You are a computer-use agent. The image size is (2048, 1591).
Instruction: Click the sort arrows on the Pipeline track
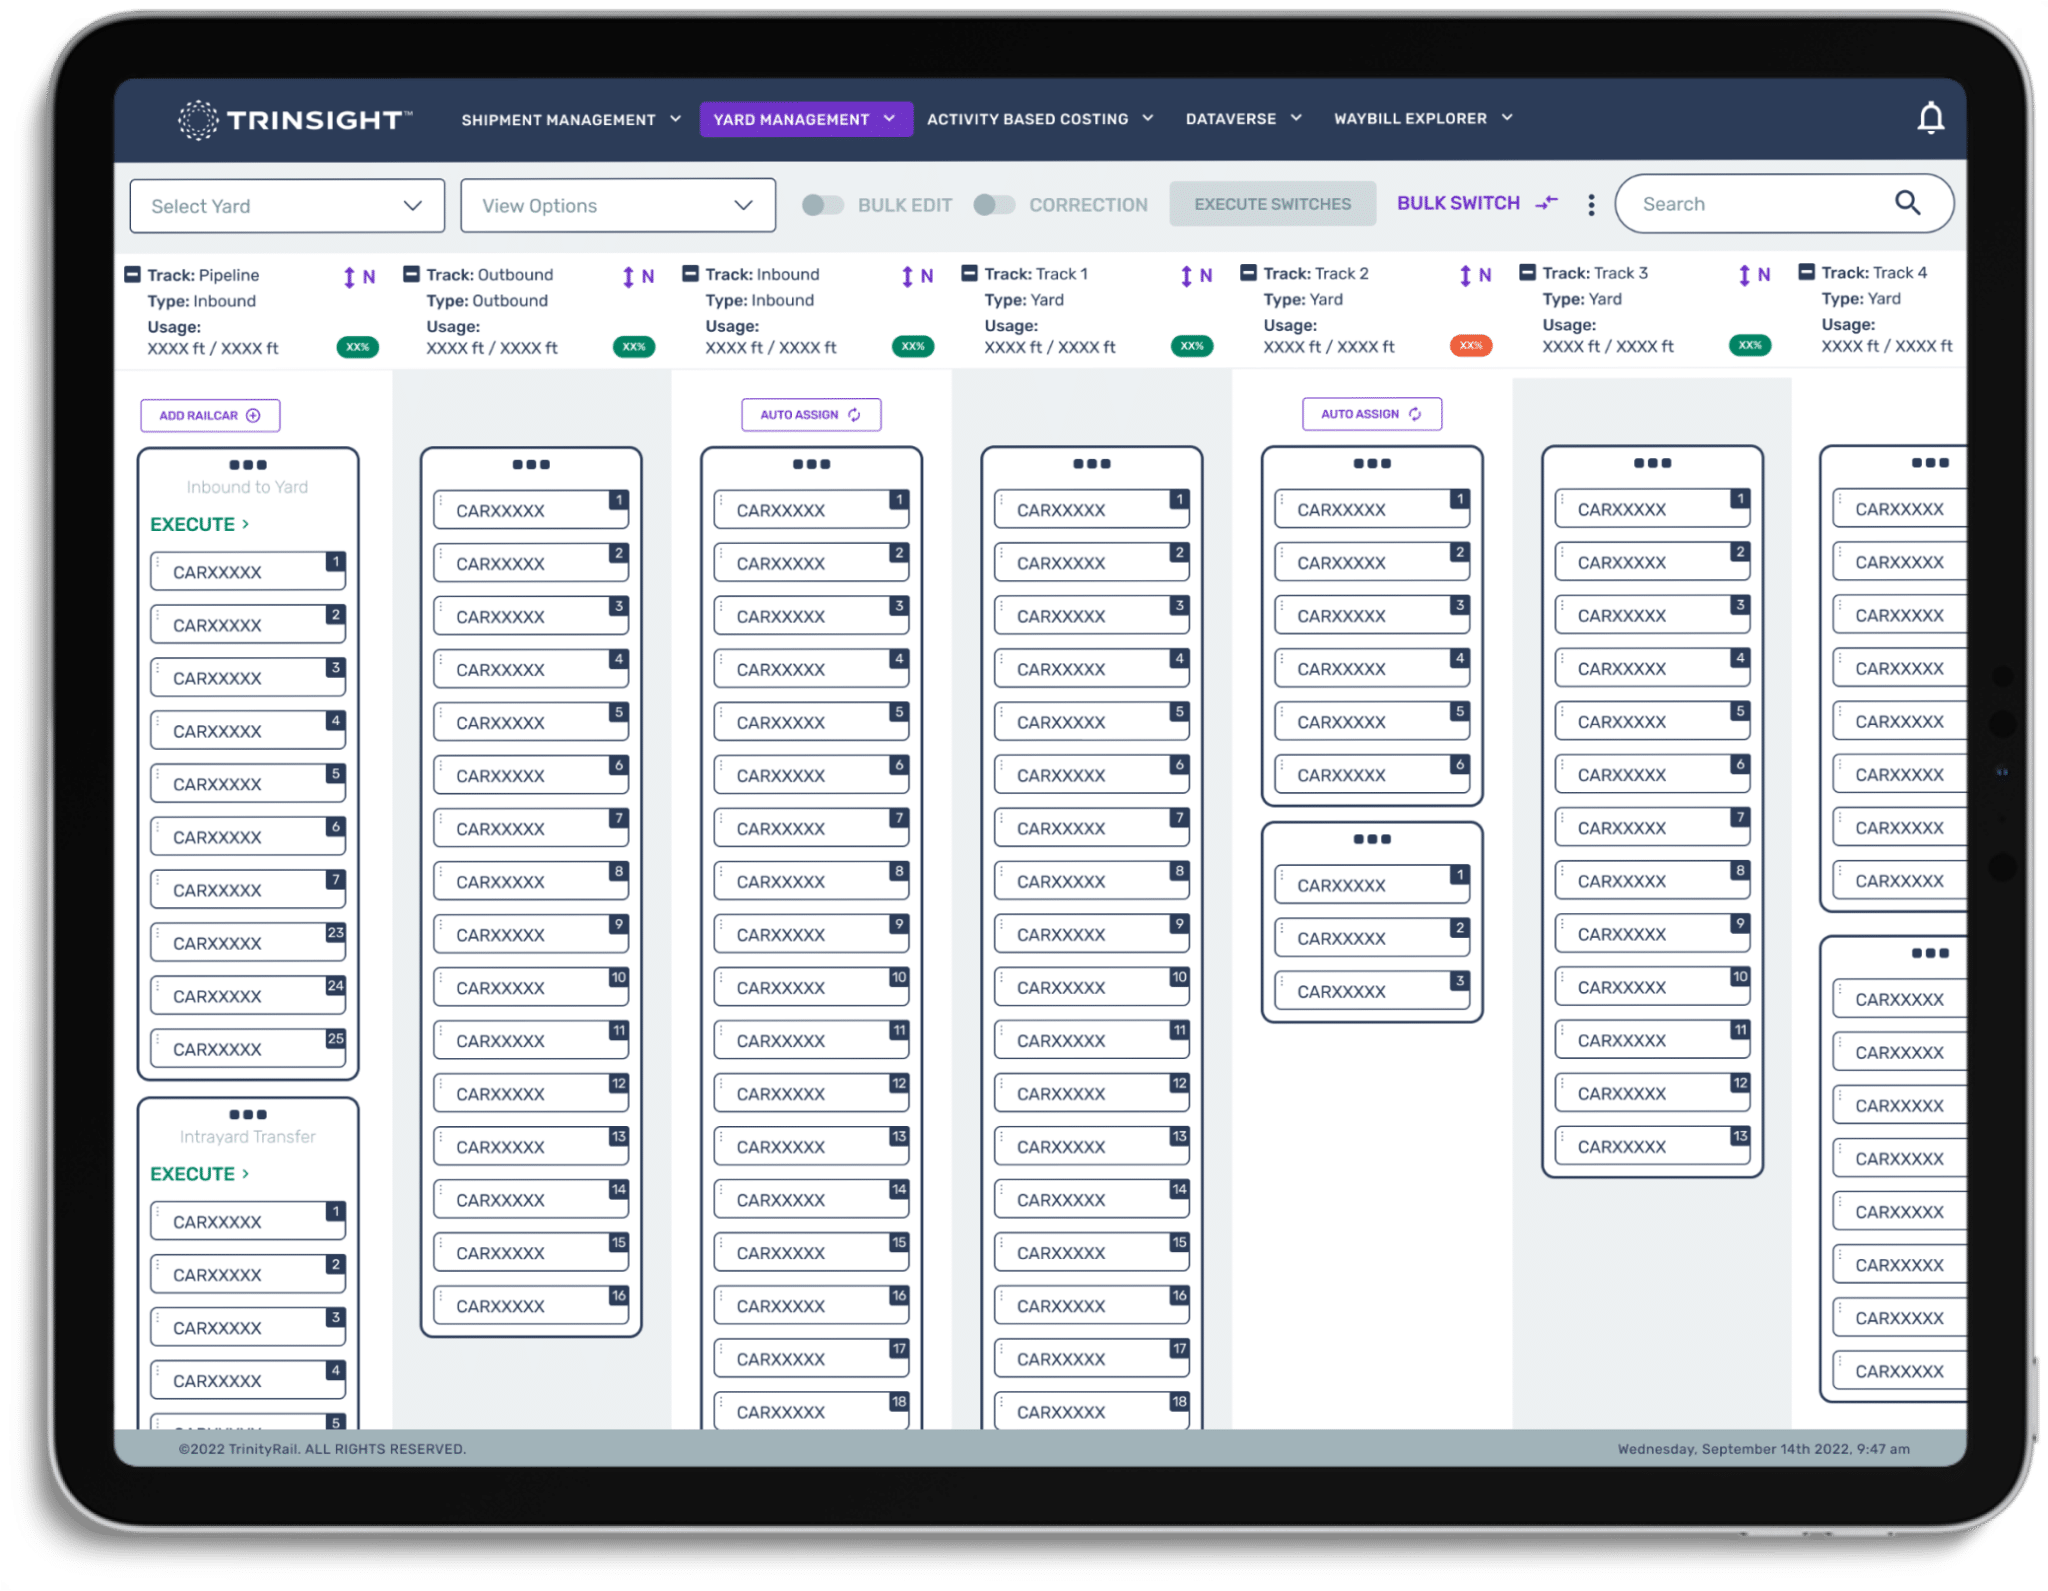349,277
